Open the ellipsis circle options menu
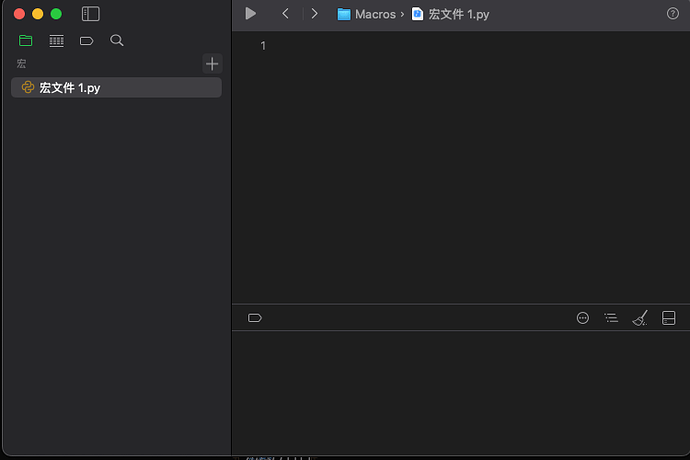Image resolution: width=690 pixels, height=460 pixels. pos(583,318)
